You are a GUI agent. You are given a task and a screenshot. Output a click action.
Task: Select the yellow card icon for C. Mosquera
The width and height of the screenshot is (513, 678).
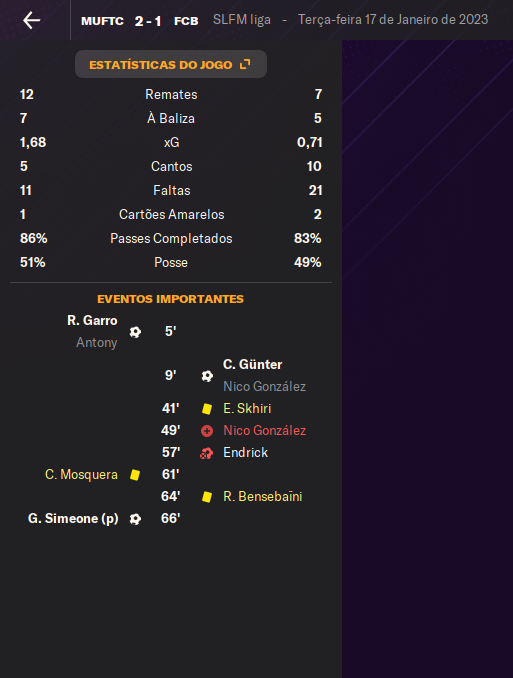135,475
